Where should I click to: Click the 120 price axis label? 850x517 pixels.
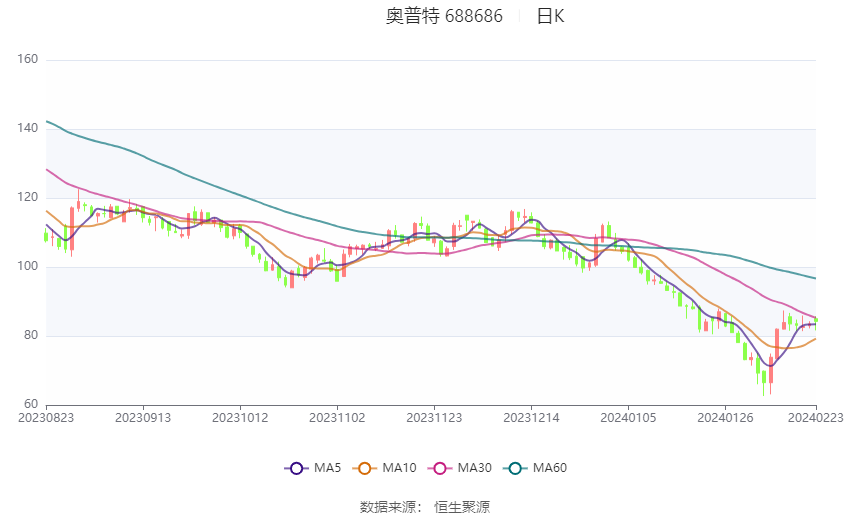pyautogui.click(x=28, y=197)
